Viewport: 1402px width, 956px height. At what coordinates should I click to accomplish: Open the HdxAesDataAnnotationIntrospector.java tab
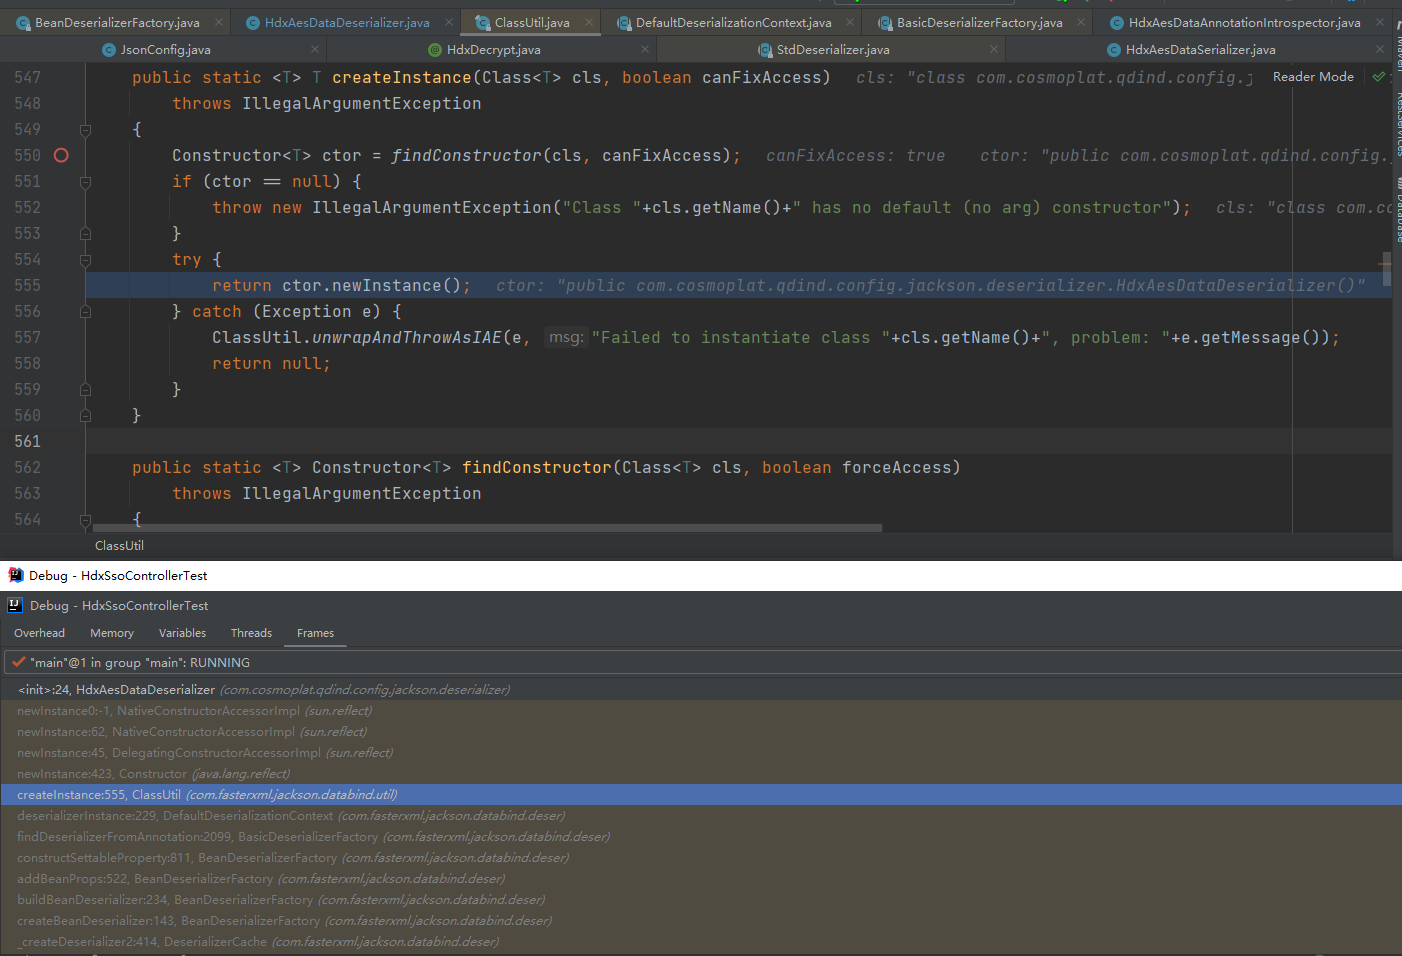tap(1244, 22)
